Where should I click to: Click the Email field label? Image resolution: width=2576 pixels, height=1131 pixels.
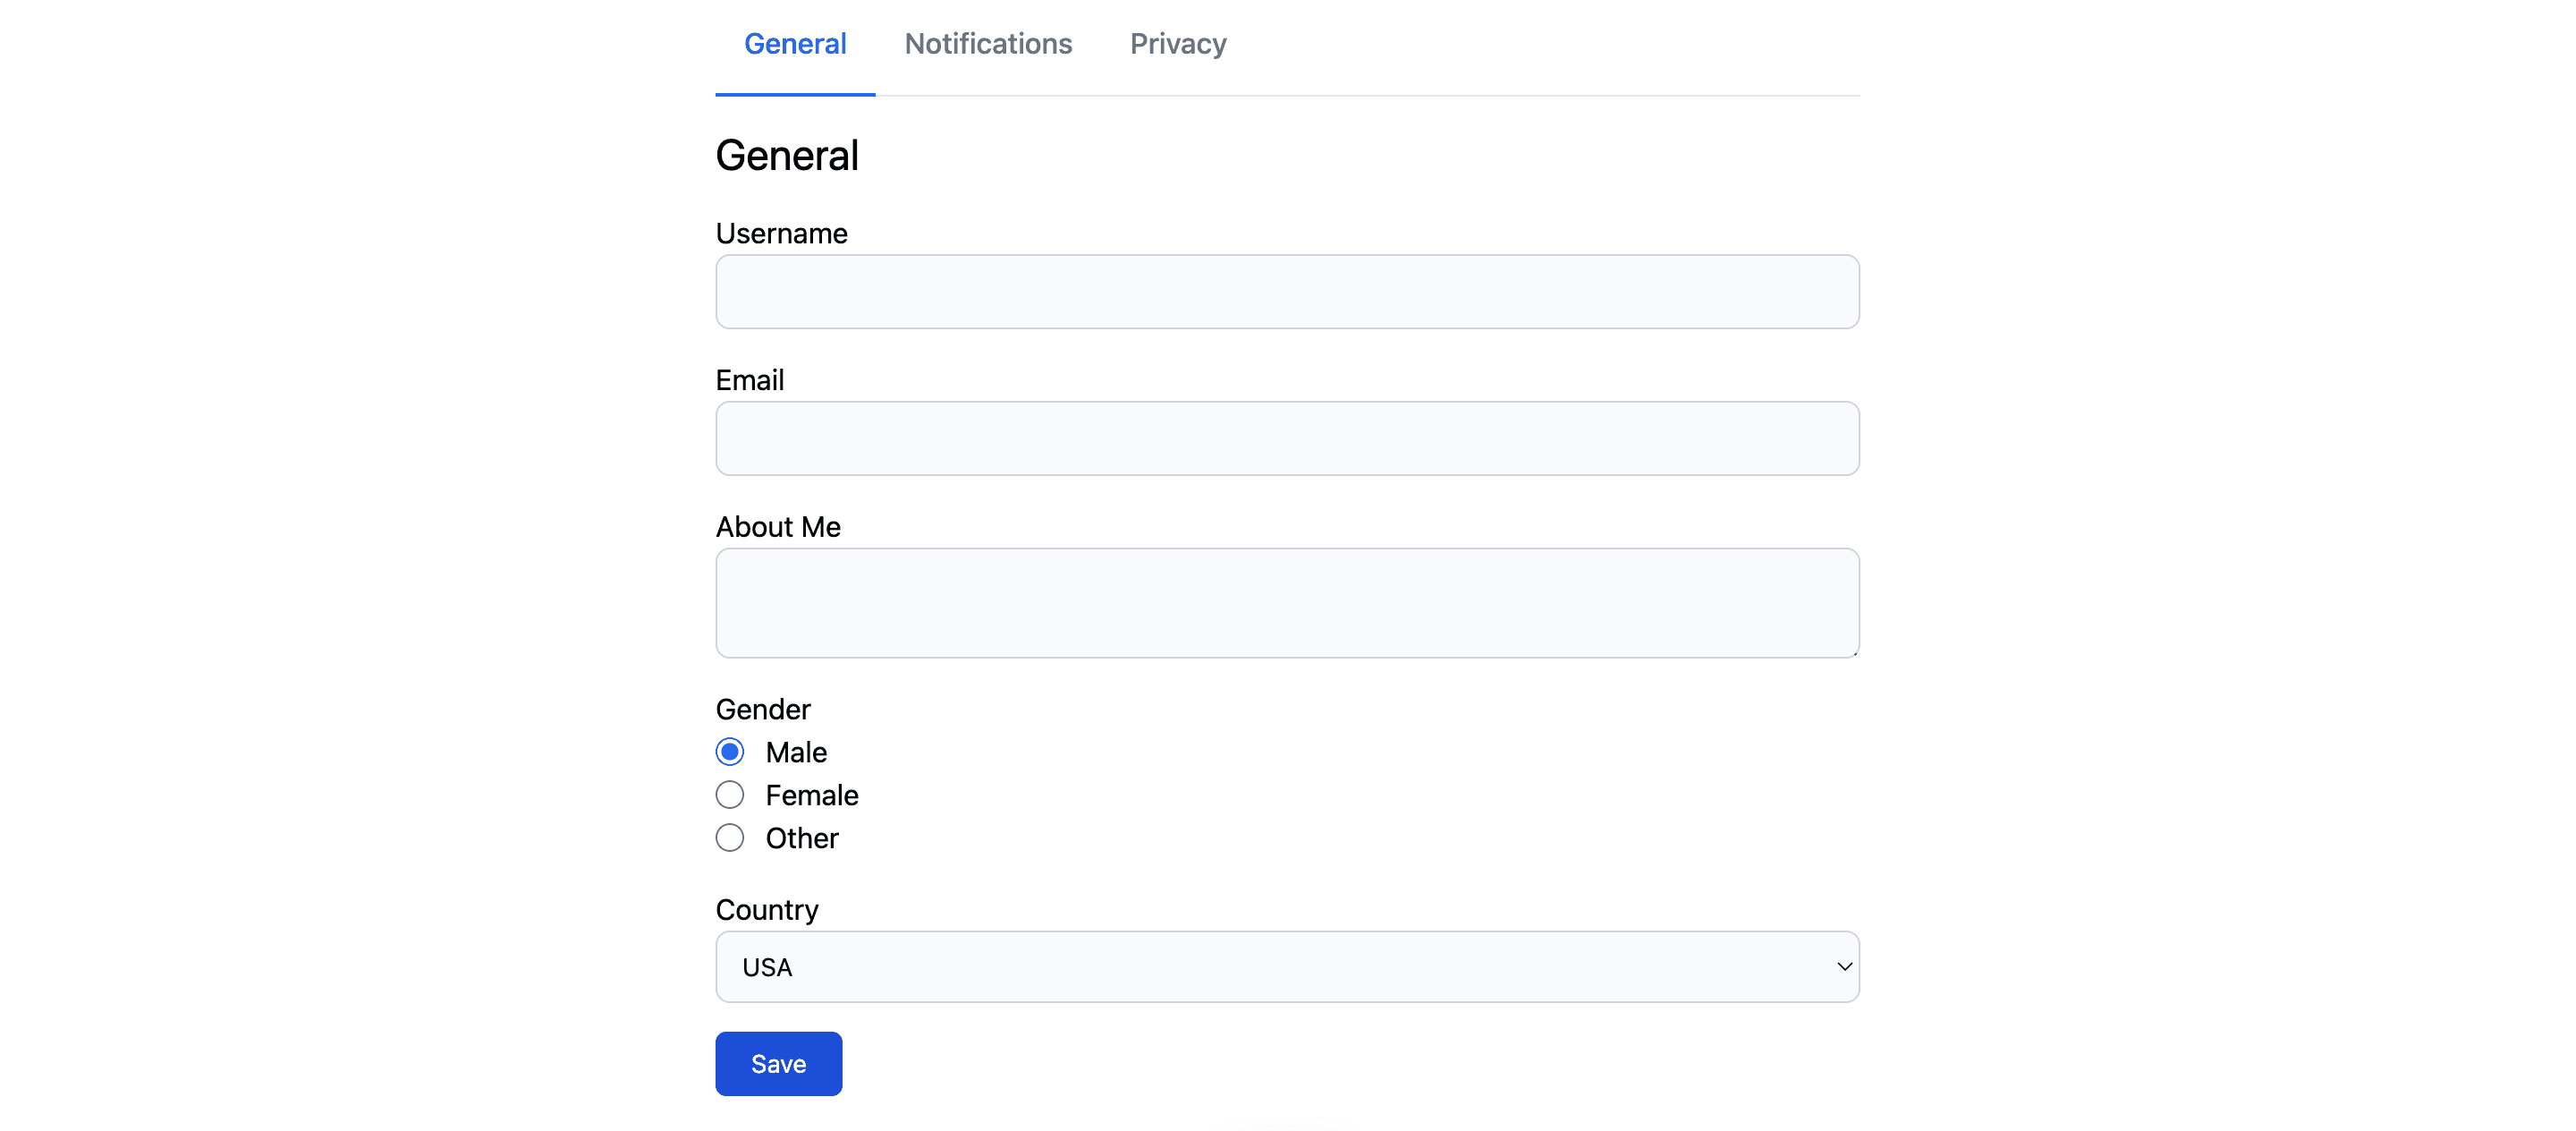[x=749, y=380]
